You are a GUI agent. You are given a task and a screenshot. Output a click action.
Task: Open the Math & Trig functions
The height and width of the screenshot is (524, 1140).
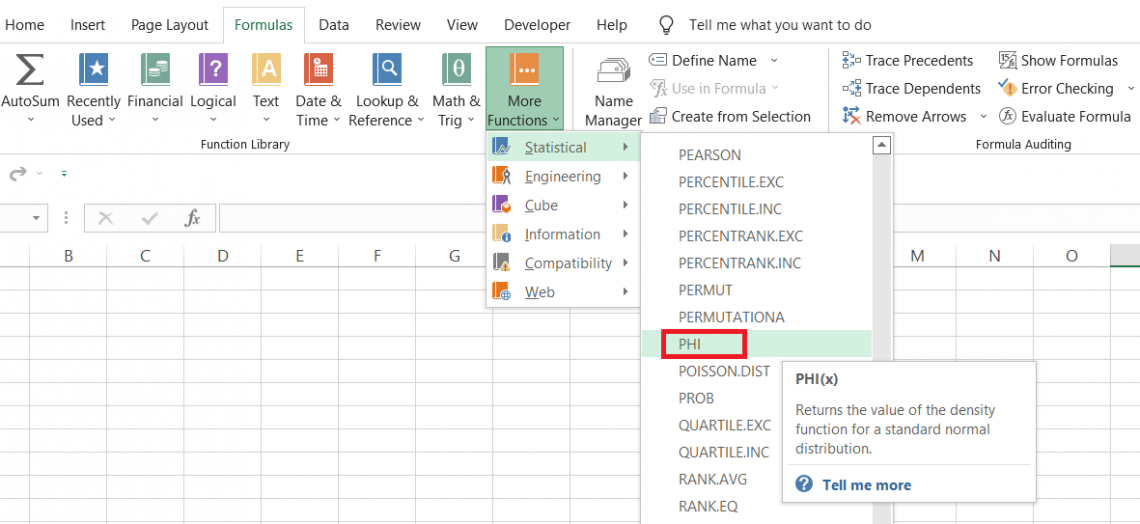point(456,70)
